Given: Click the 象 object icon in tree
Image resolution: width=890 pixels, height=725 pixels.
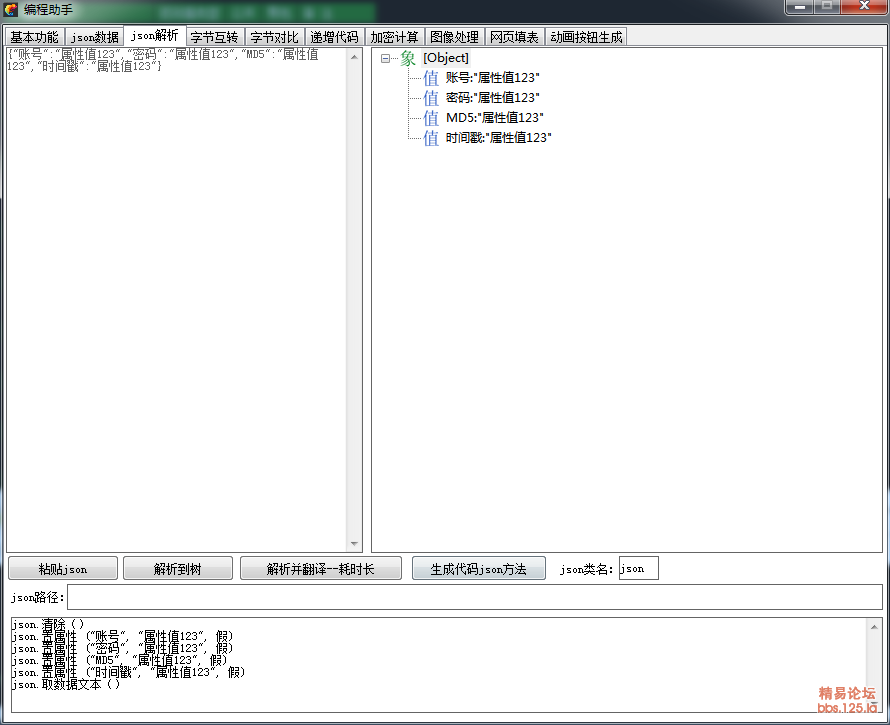Looking at the screenshot, I should pyautogui.click(x=408, y=58).
